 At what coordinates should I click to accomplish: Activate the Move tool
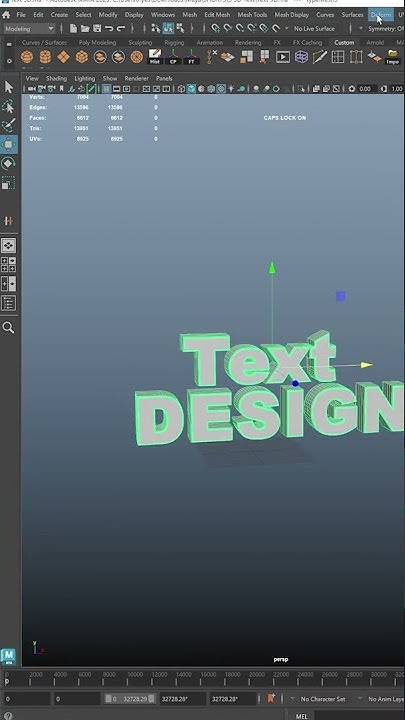pos(9,145)
